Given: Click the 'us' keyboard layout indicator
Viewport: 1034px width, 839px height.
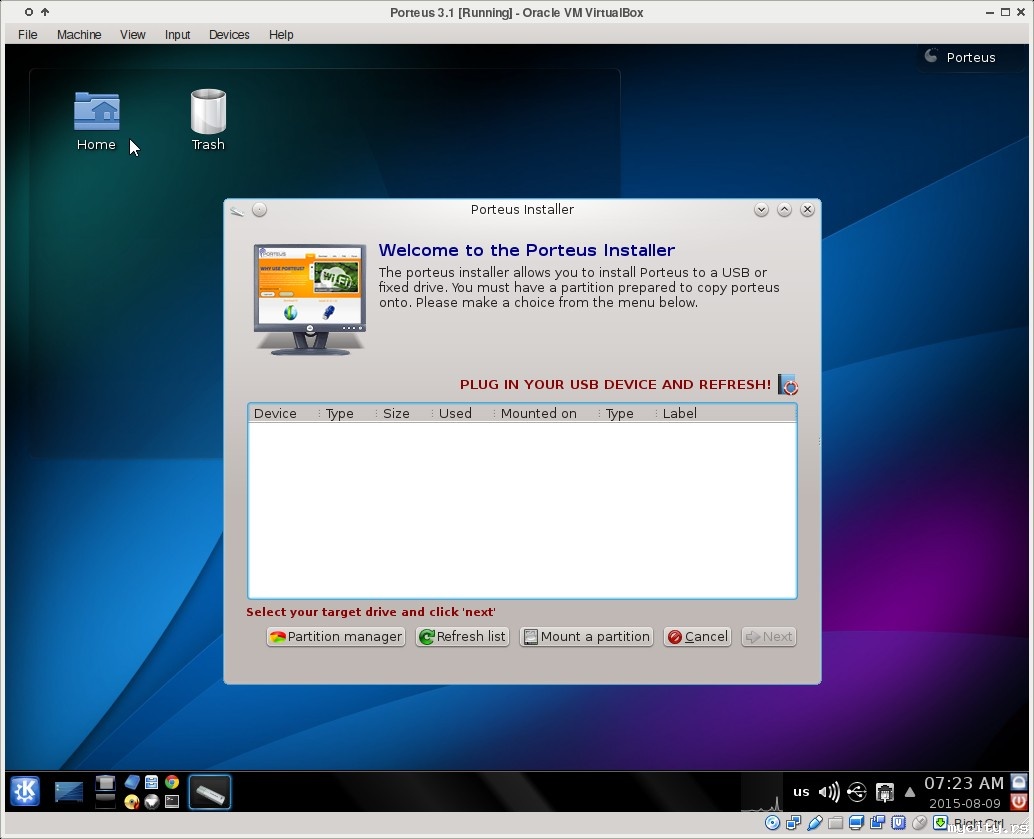Looking at the screenshot, I should (801, 792).
